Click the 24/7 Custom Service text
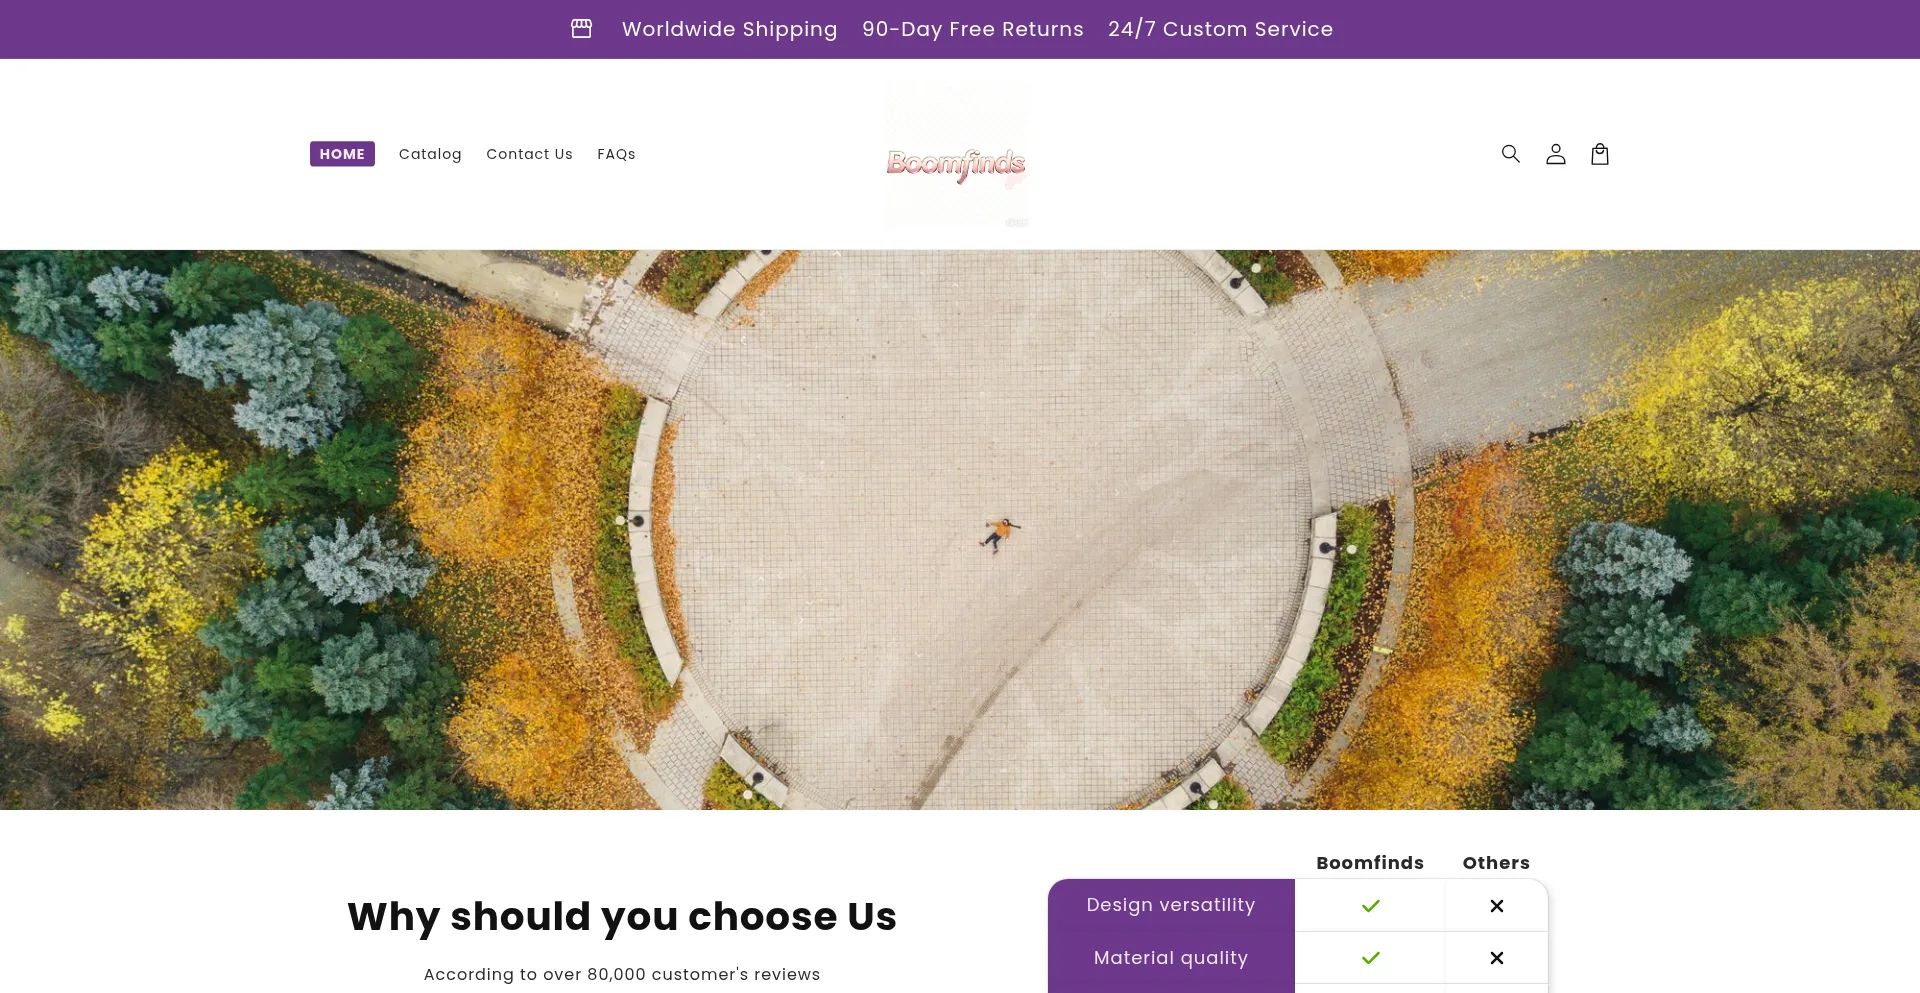Viewport: 1920px width, 993px height. click(1220, 29)
